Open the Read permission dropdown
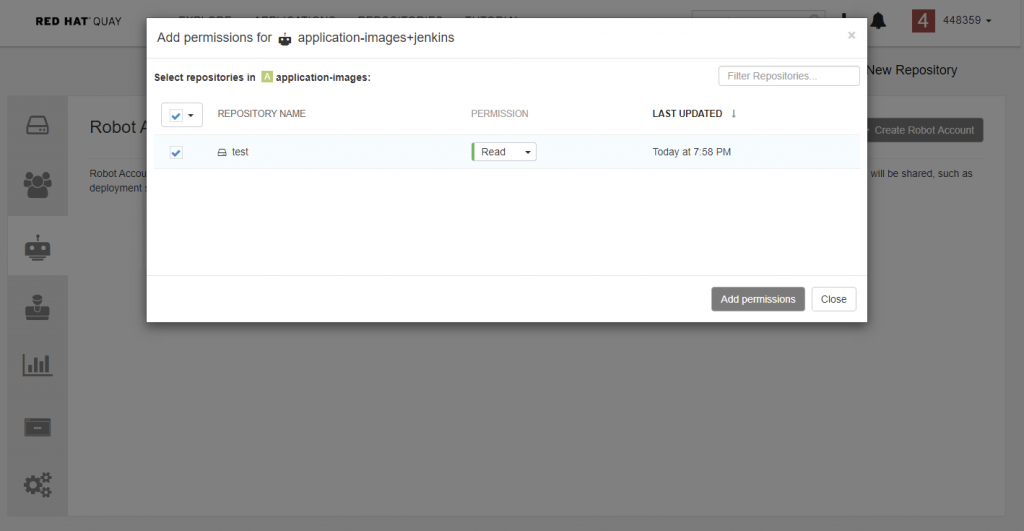The width and height of the screenshot is (1024, 531). click(504, 152)
